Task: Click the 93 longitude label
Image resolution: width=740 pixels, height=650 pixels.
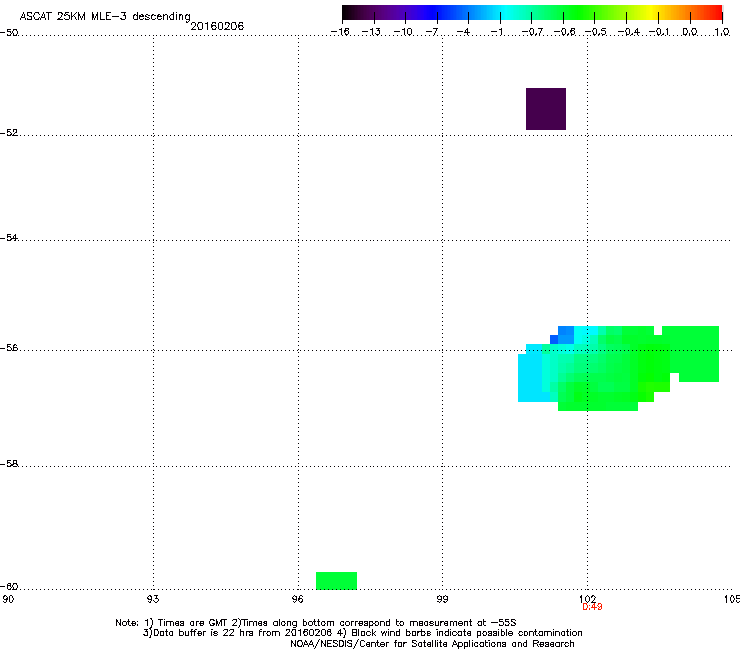Action: (x=153, y=599)
